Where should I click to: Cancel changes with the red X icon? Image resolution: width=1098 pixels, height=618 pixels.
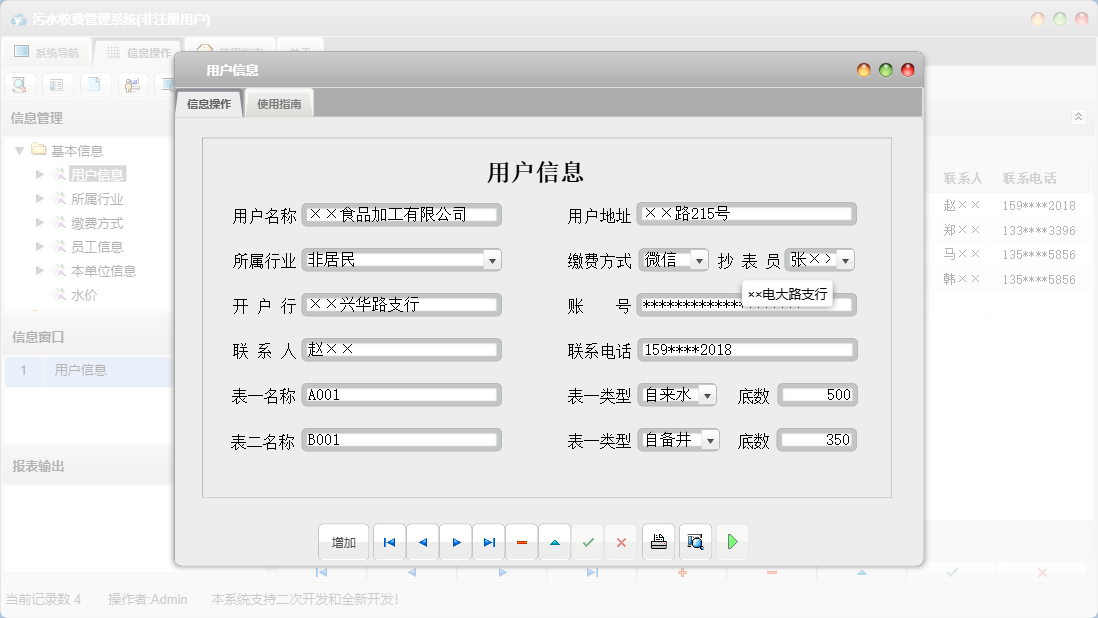[621, 541]
